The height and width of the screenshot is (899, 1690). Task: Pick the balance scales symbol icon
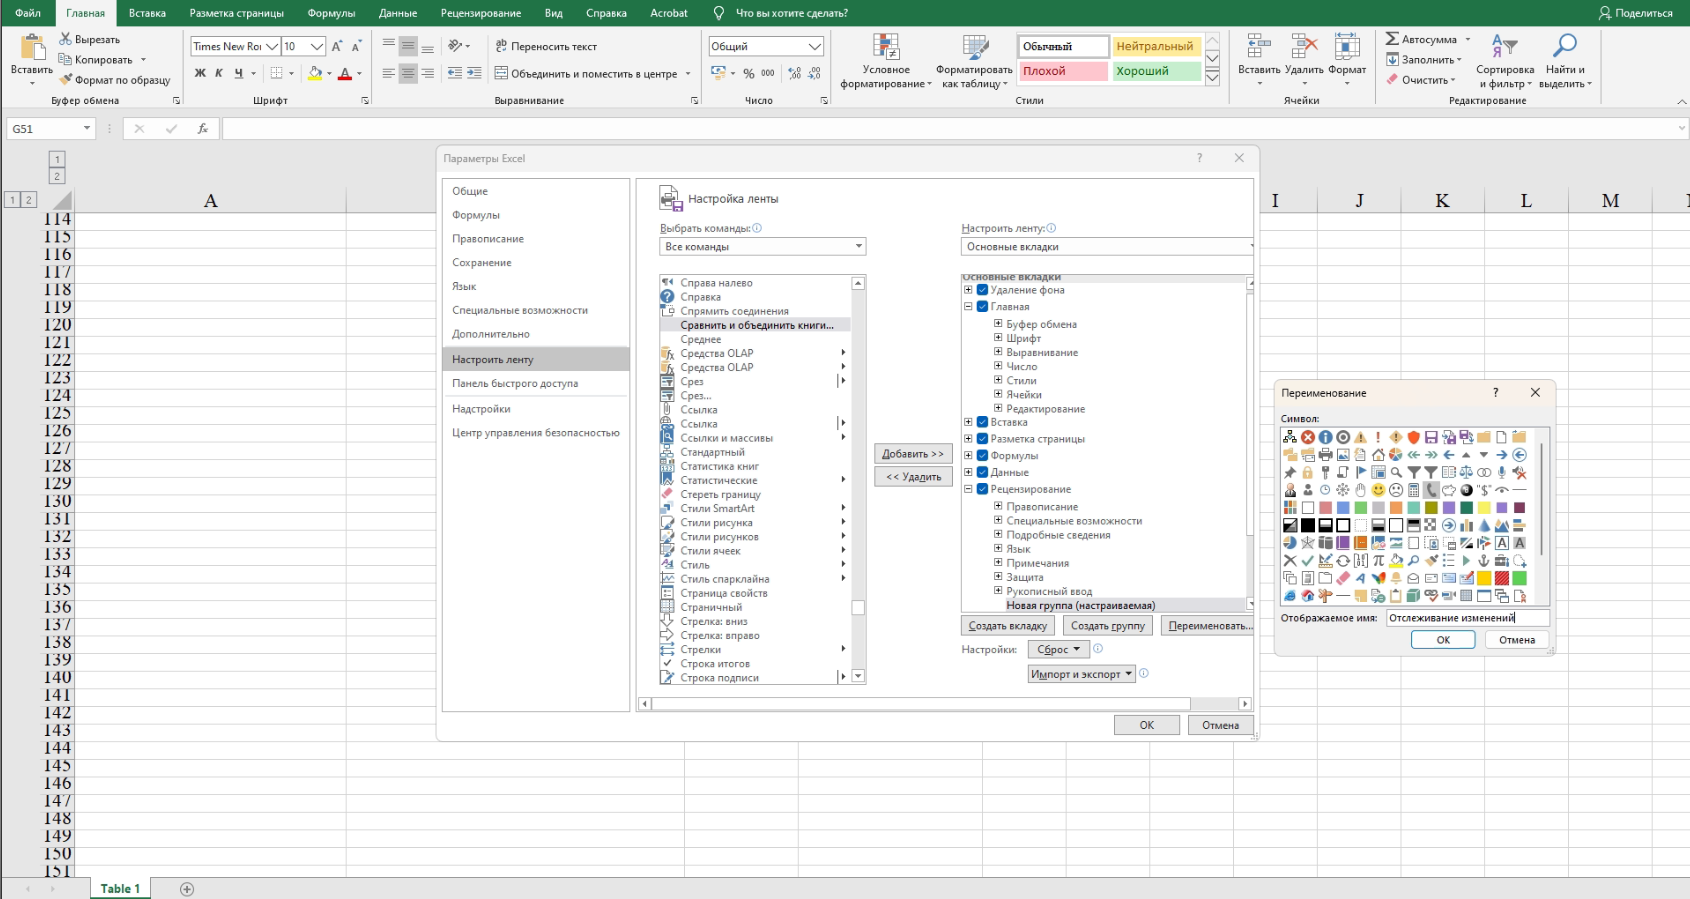[x=1466, y=472]
